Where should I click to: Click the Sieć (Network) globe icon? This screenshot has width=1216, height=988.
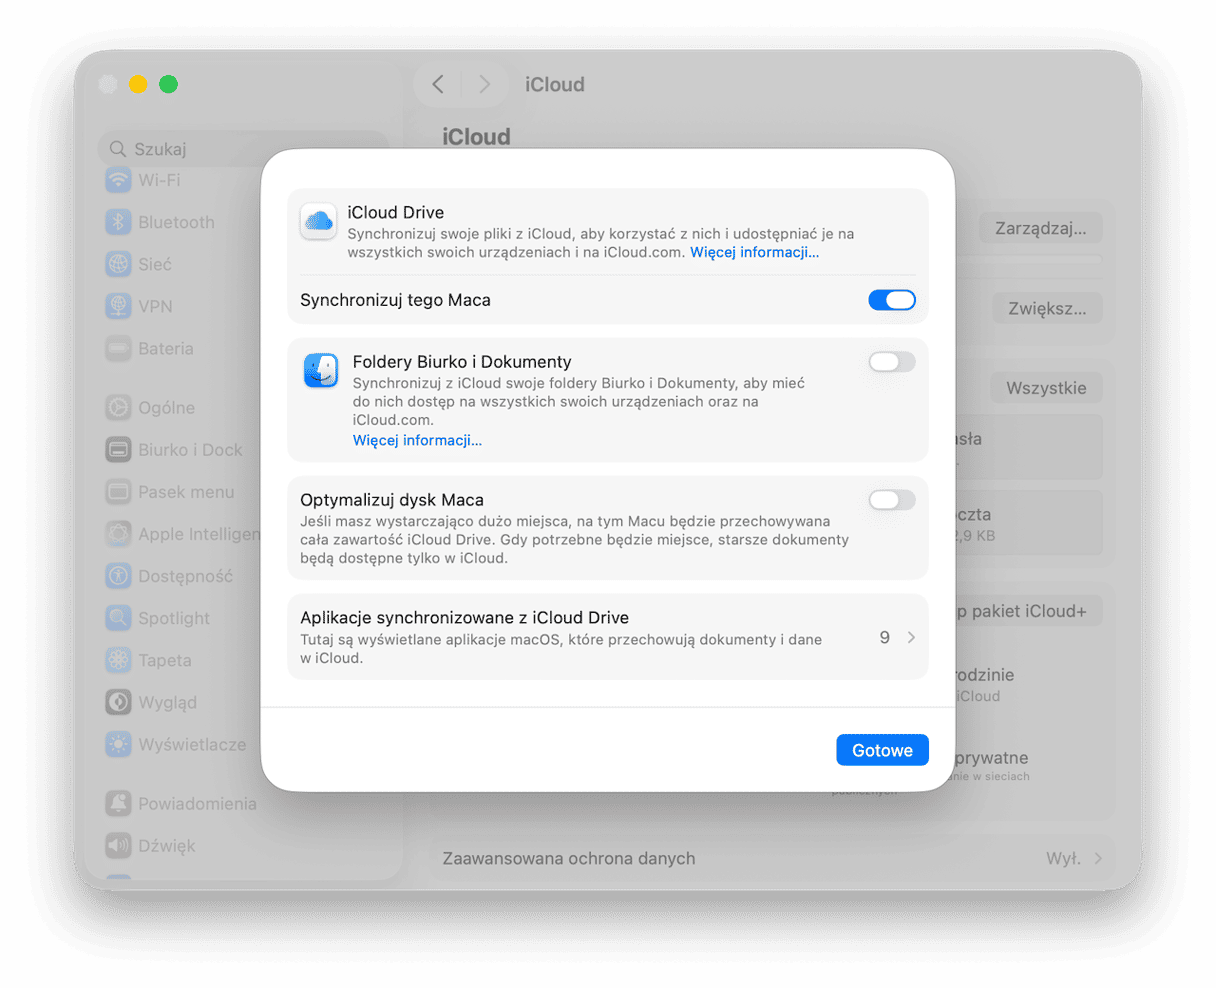[x=117, y=264]
